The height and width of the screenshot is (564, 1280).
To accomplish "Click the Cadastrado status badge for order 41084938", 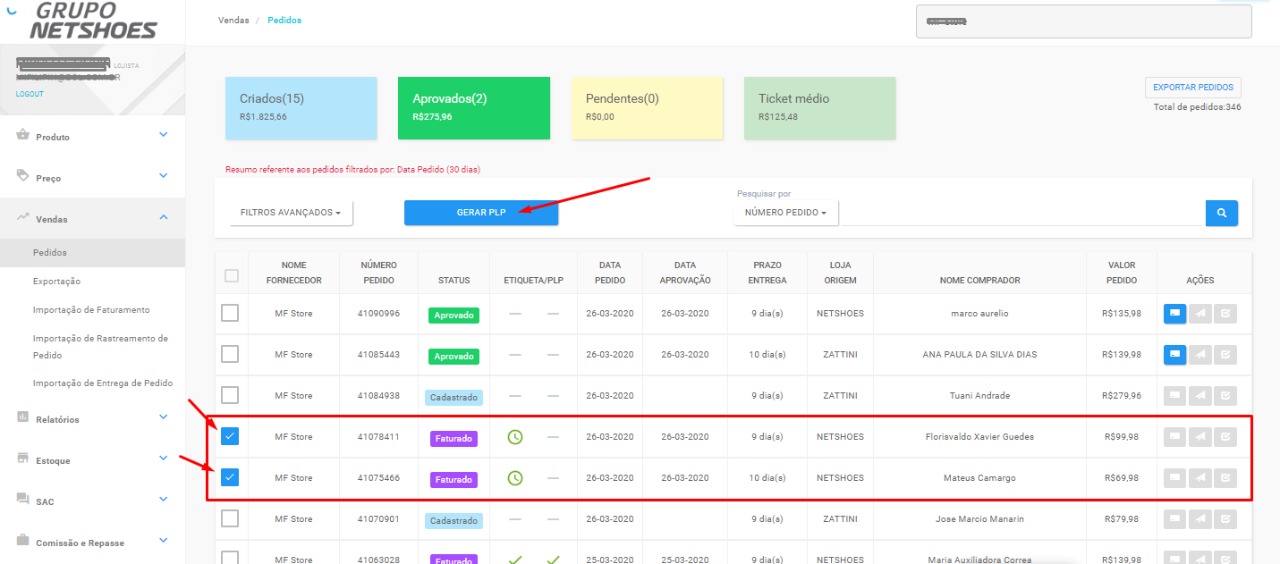I will click(x=454, y=397).
